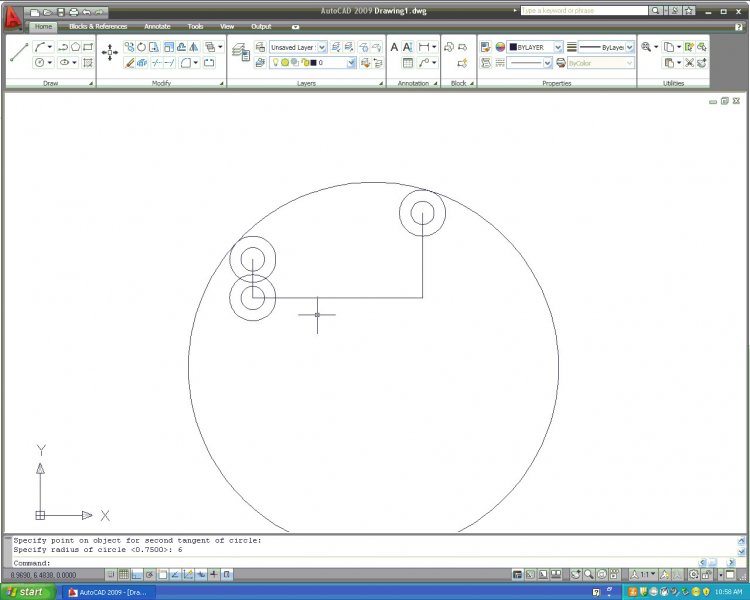Click the Insert Block icon
Screen dimensions: 750x600
tap(449, 47)
